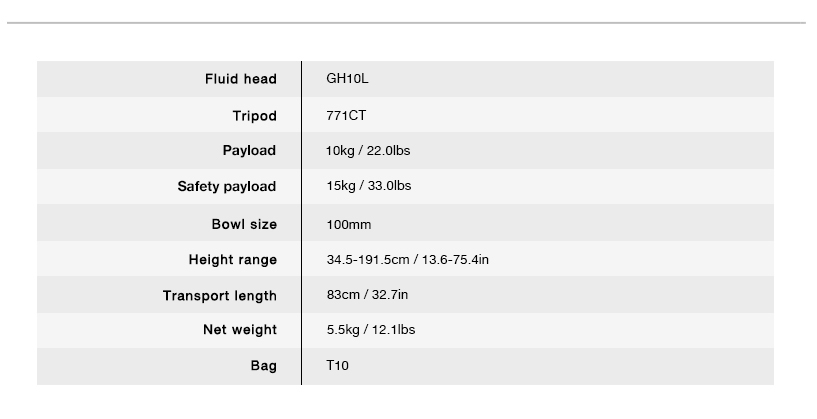Click the "Safety payload" row label
Image resolution: width=817 pixels, height=419 pixels.
pyautogui.click(x=226, y=187)
